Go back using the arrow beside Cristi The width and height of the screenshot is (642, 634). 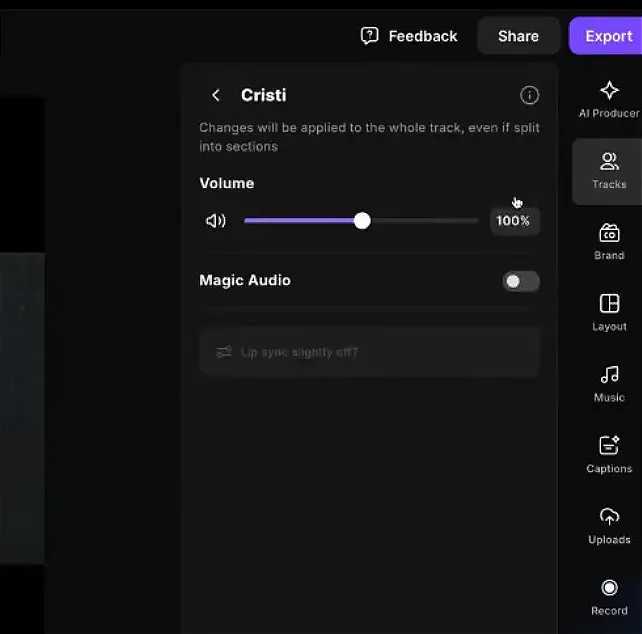pos(216,95)
